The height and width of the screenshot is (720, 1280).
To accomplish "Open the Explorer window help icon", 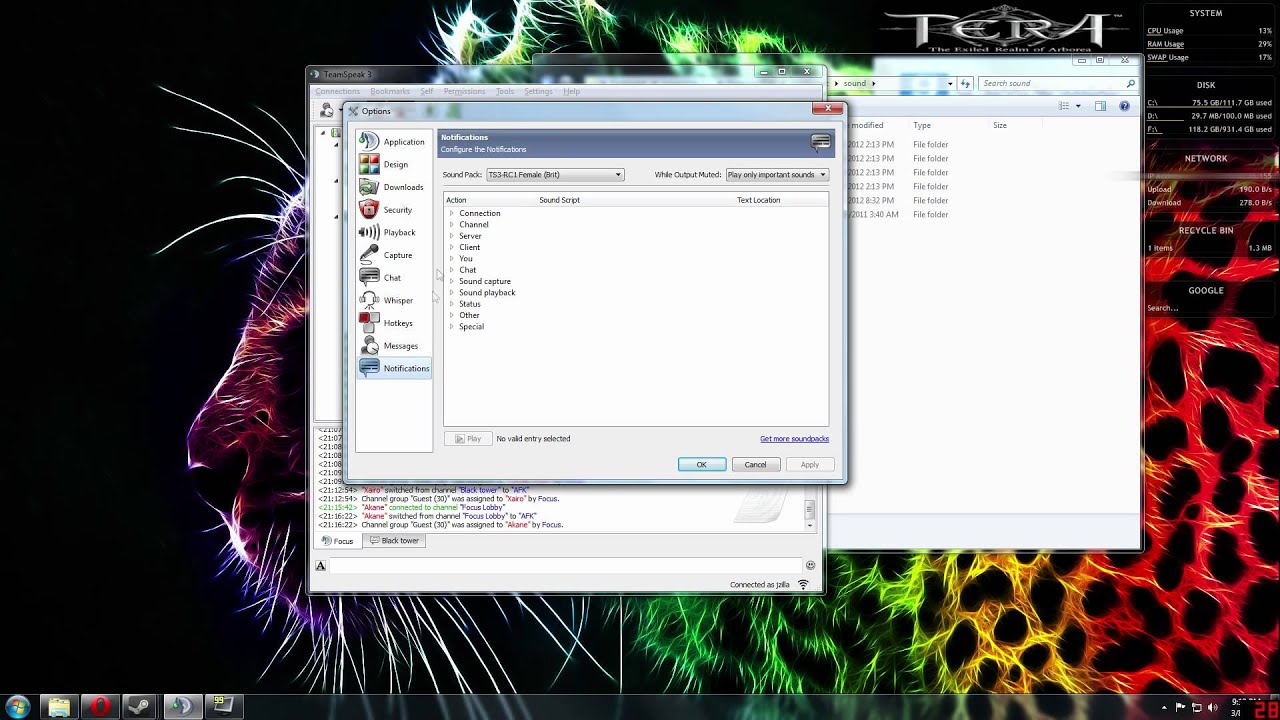I will (1124, 106).
